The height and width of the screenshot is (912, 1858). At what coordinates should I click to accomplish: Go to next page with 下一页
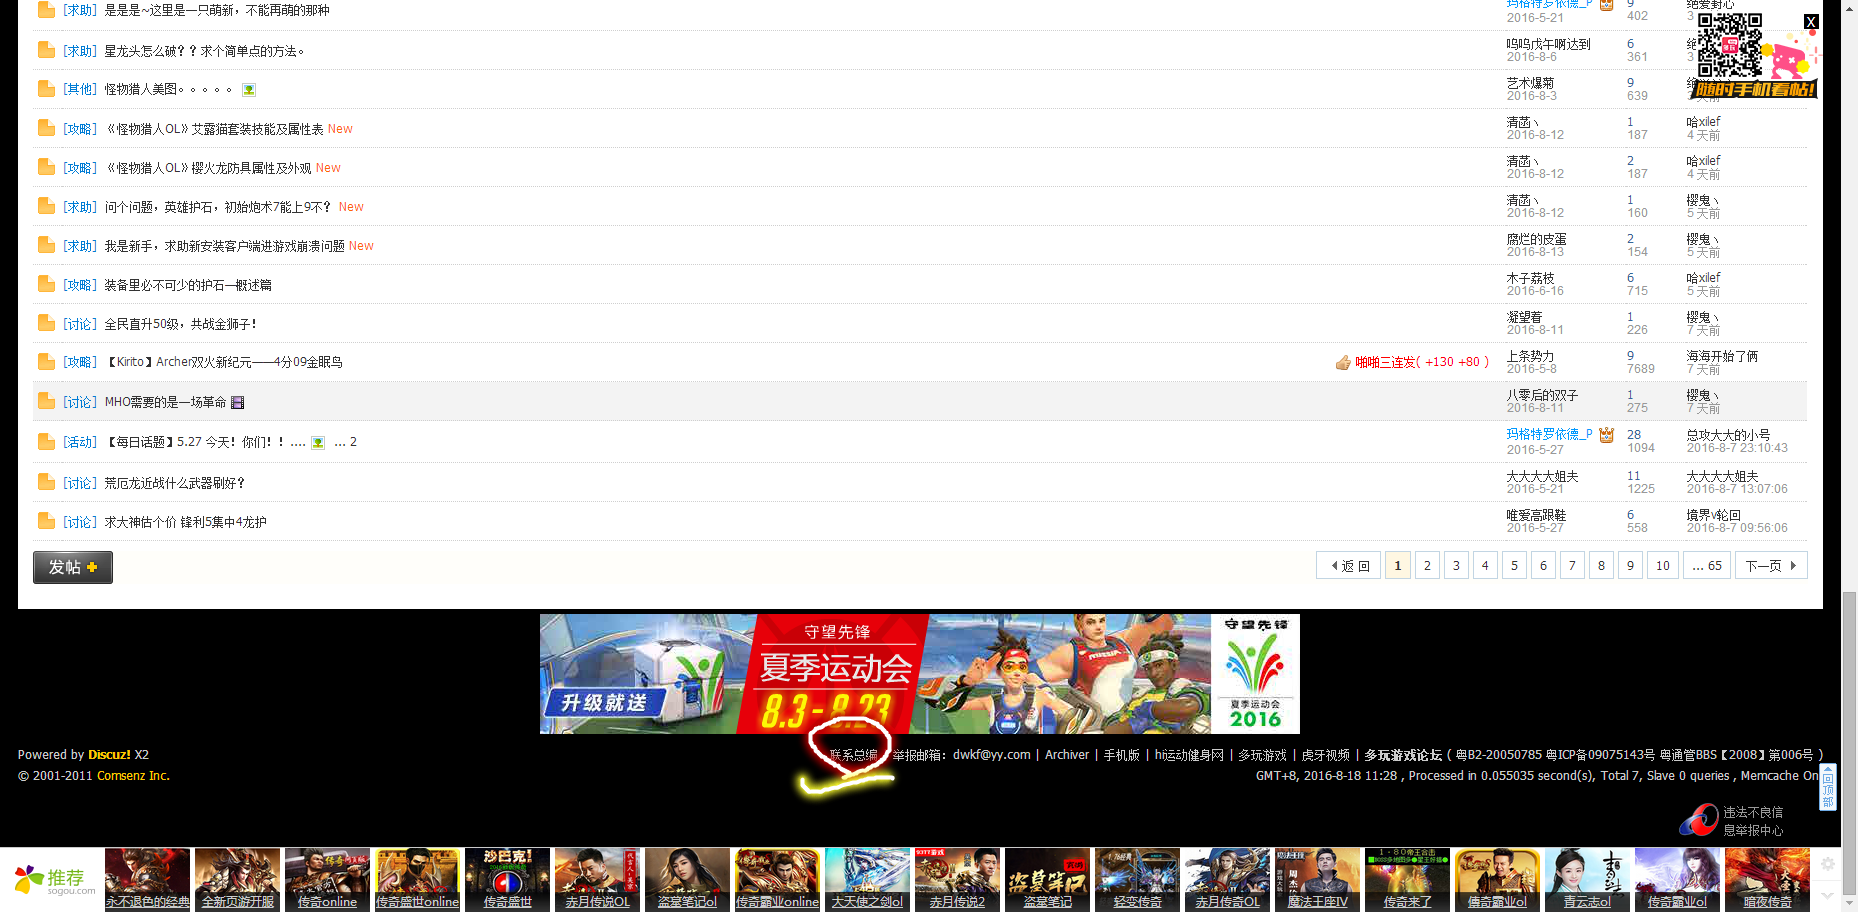(x=1771, y=566)
